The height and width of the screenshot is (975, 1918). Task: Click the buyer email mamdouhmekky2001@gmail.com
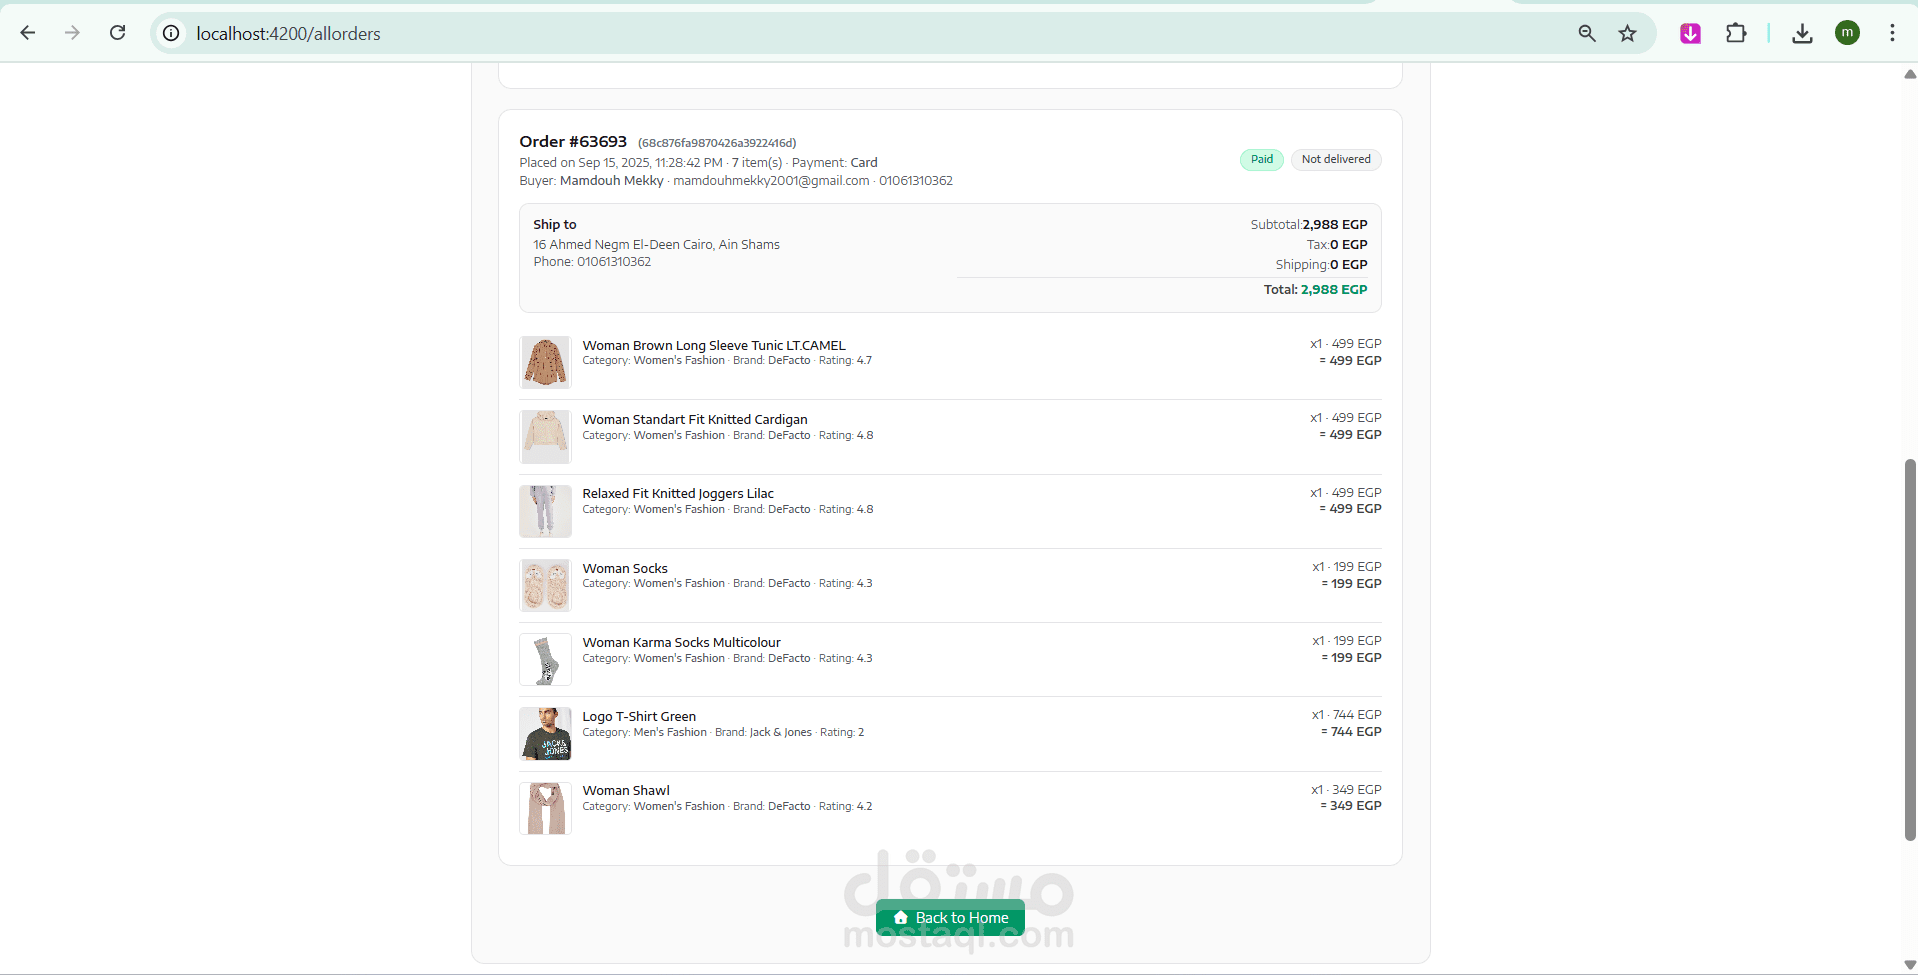pyautogui.click(x=771, y=181)
